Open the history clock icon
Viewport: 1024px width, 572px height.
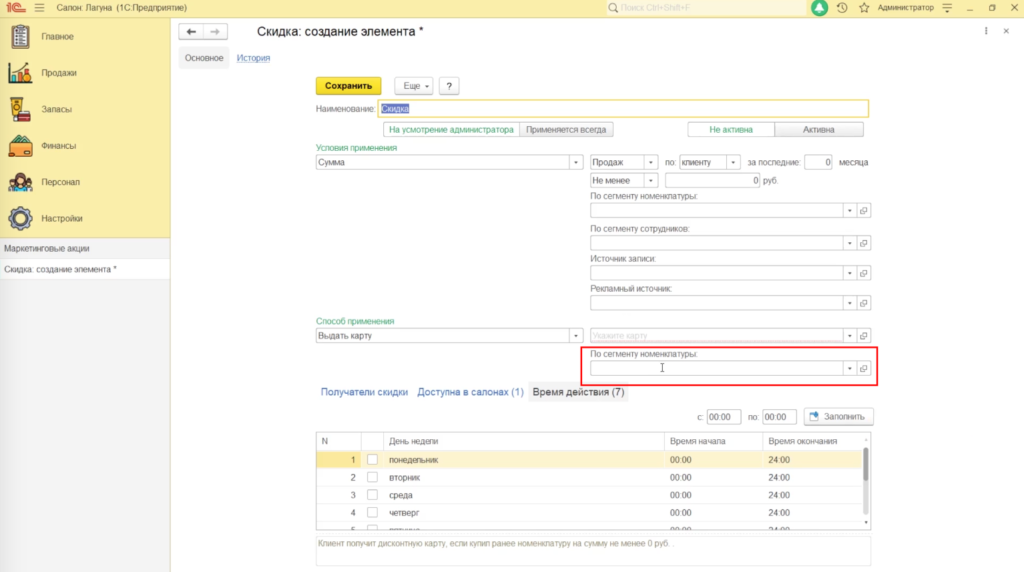tap(842, 8)
